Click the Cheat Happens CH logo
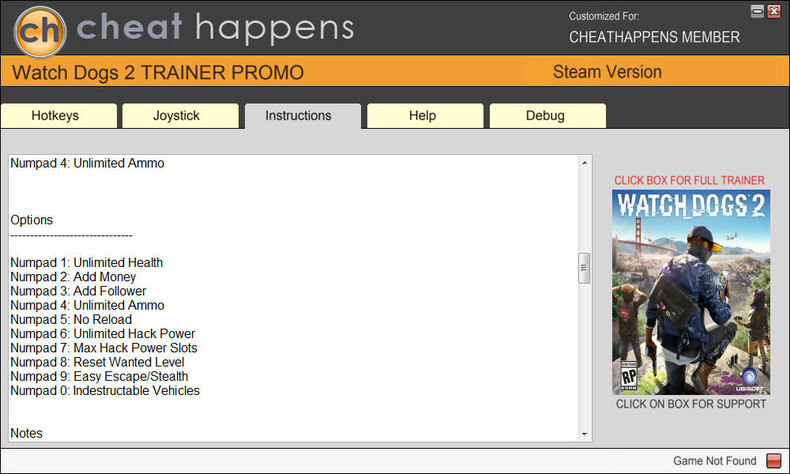 pyautogui.click(x=40, y=32)
